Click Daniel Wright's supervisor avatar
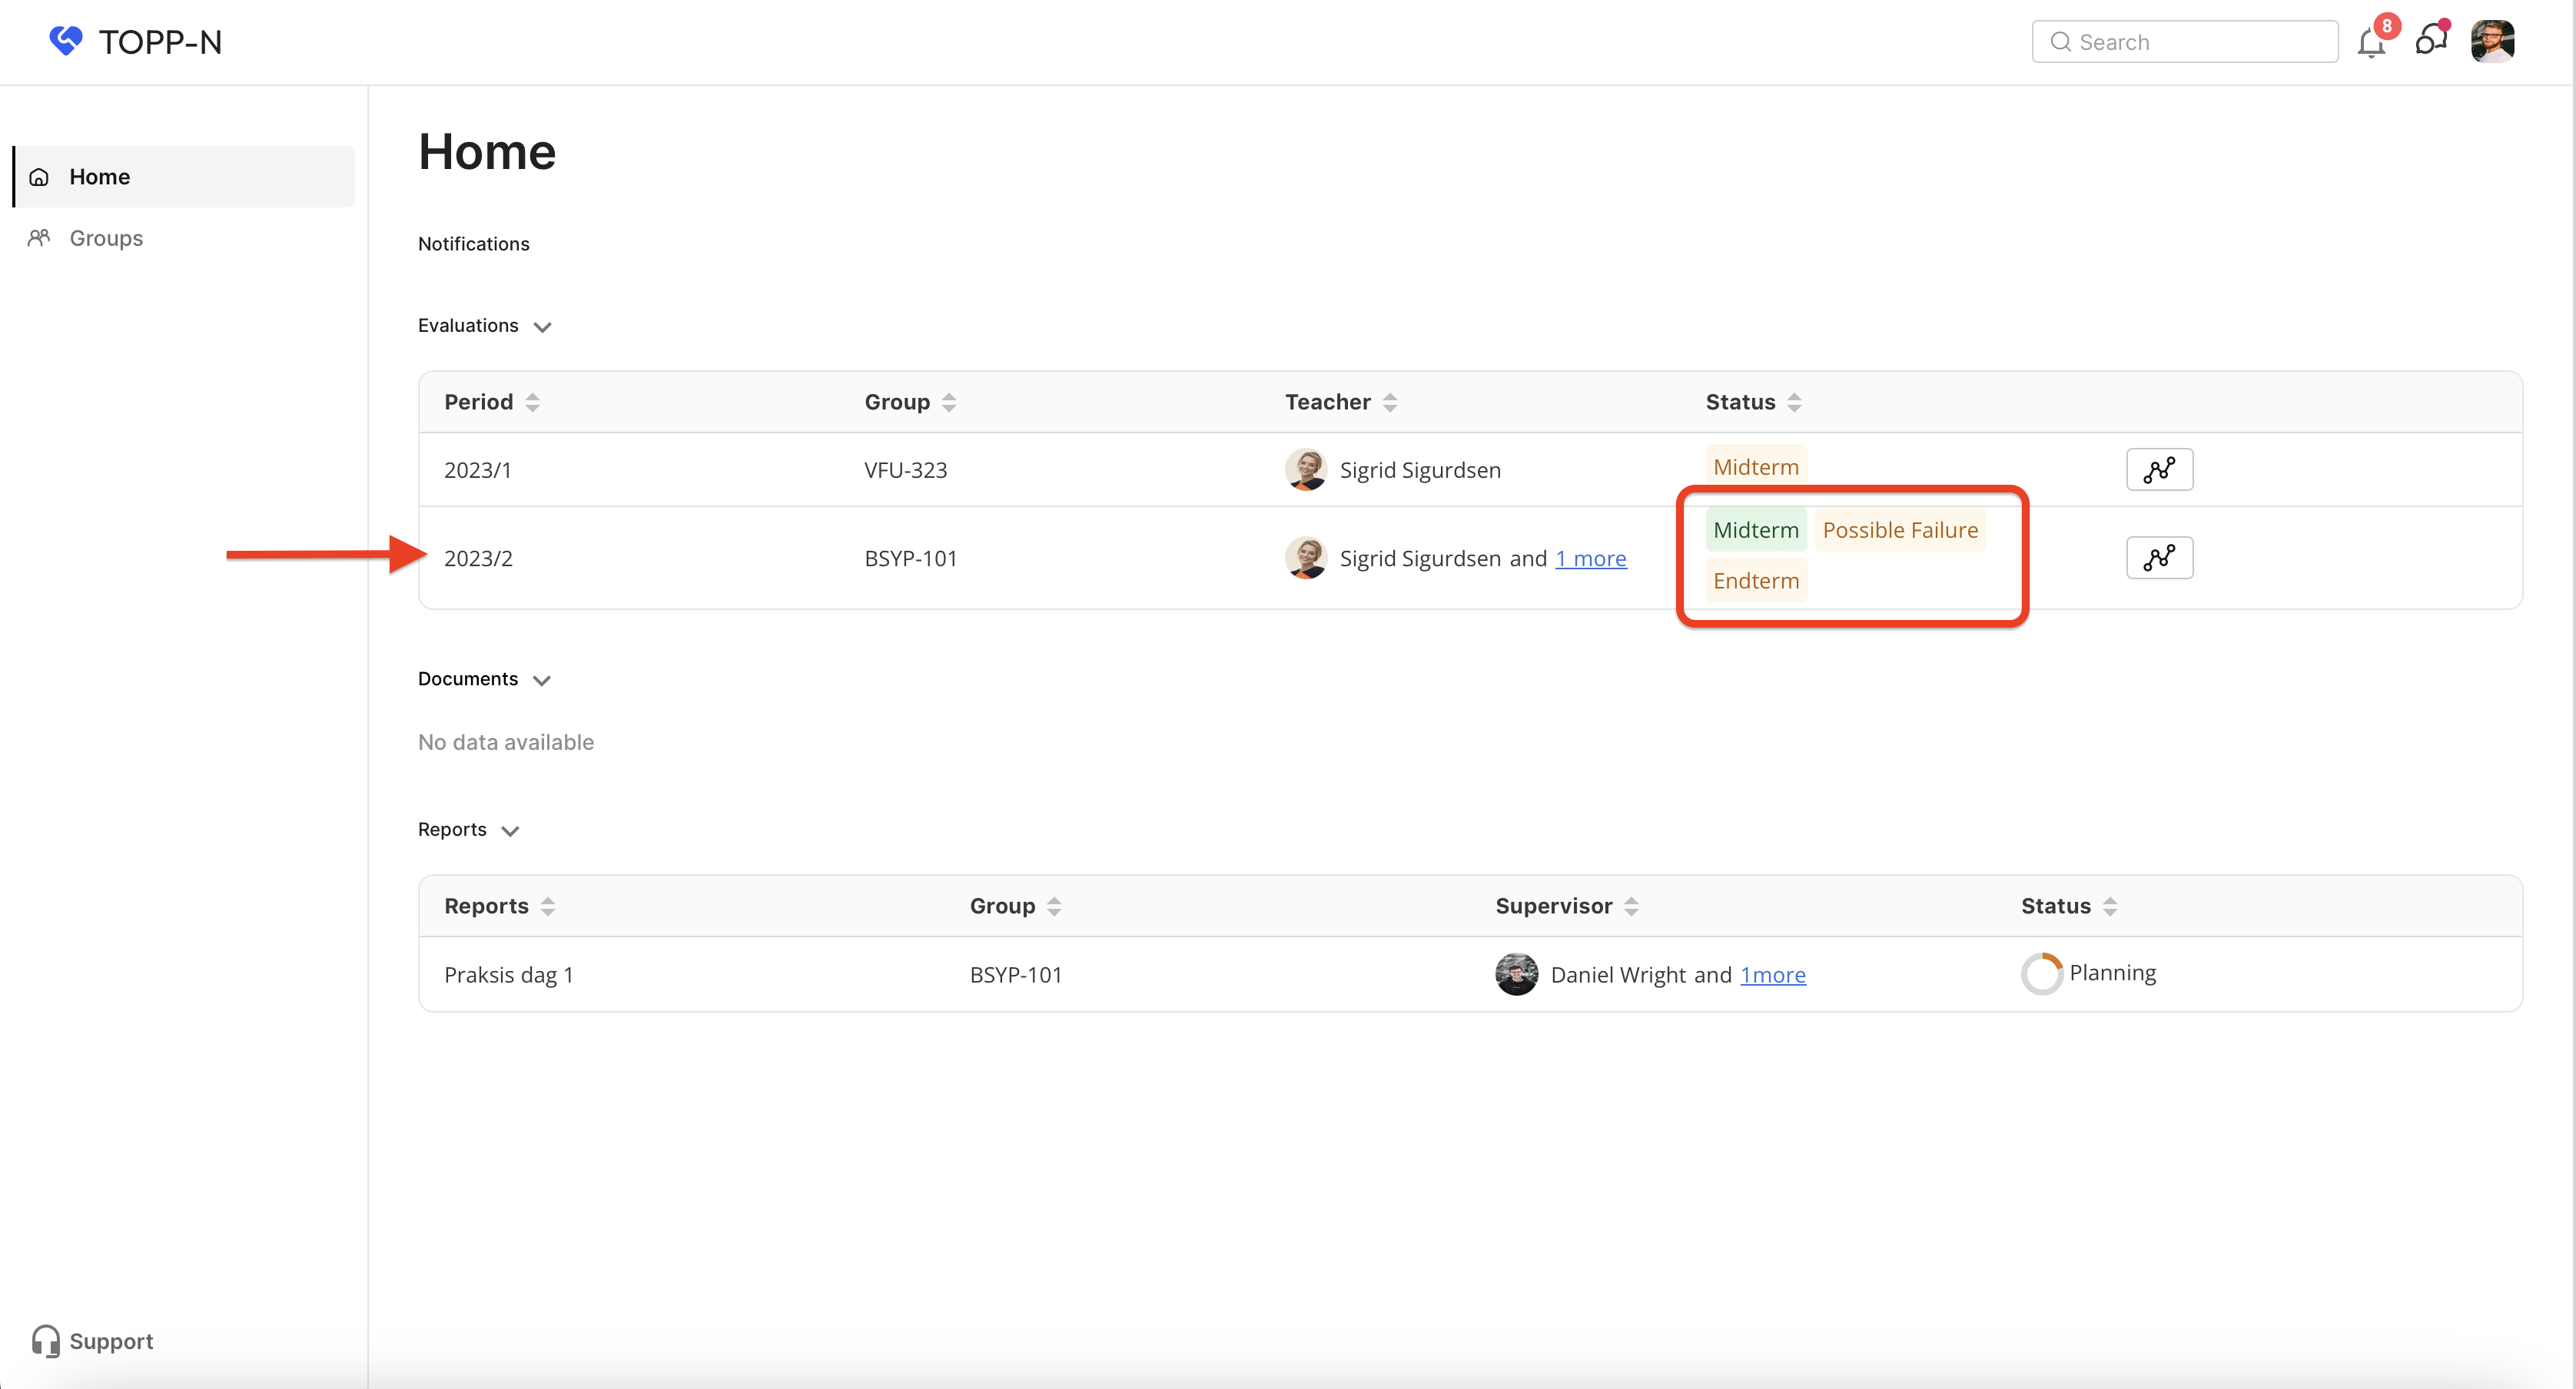2576x1389 pixels. click(x=1516, y=974)
